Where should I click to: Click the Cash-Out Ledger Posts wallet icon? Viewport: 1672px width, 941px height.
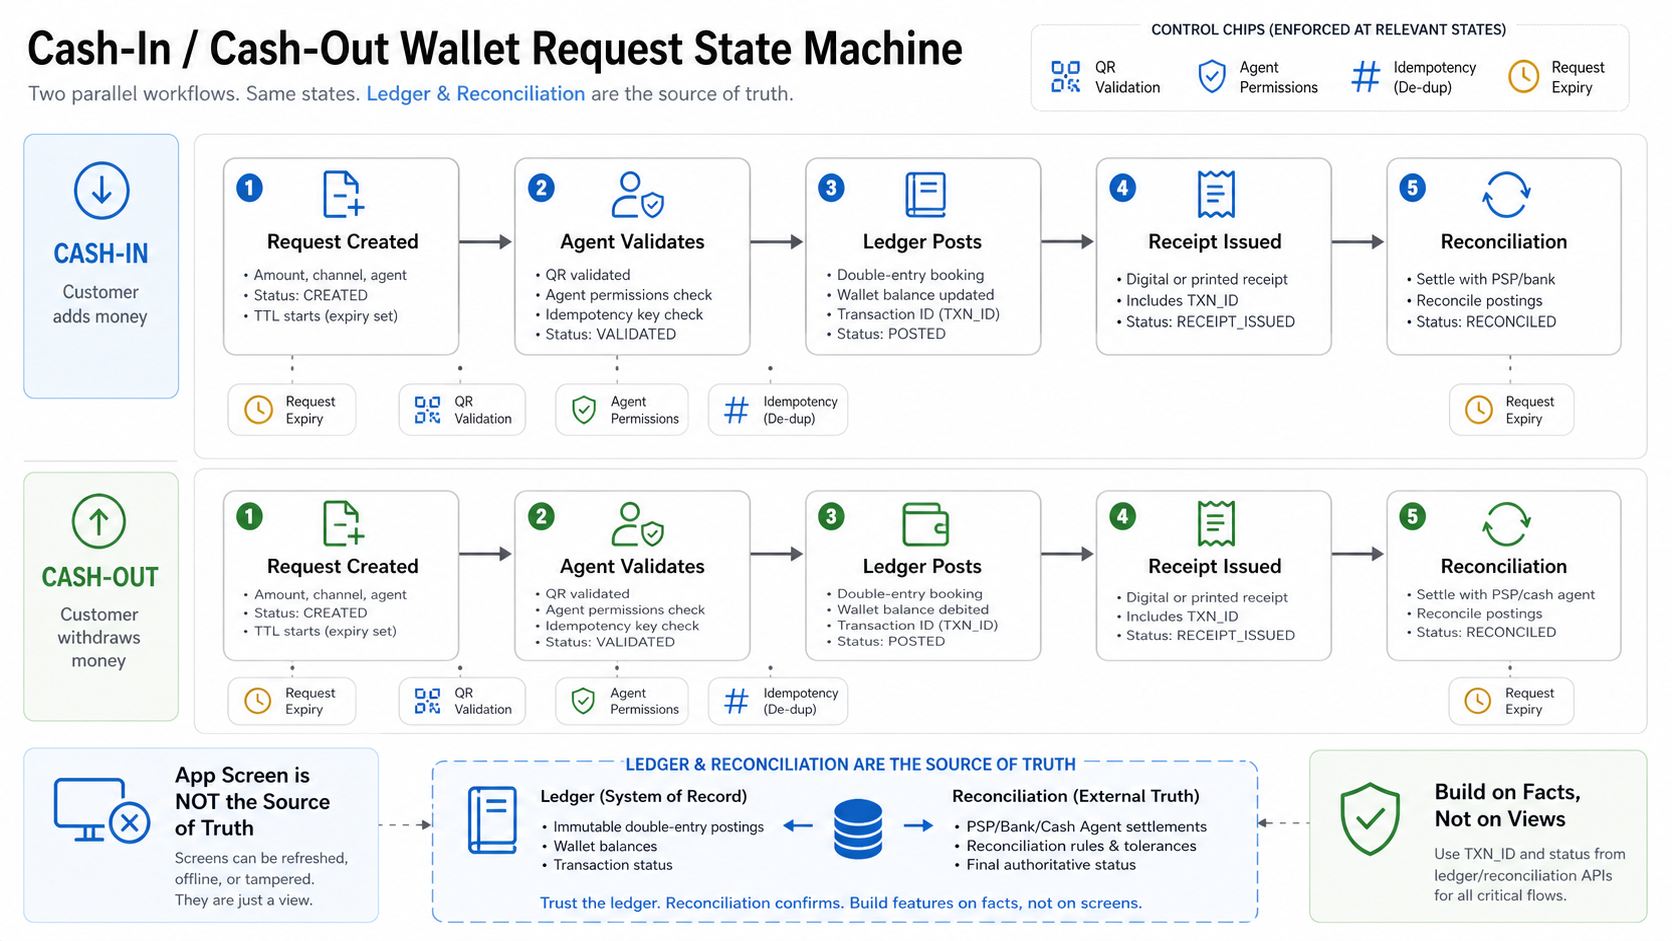pos(925,524)
